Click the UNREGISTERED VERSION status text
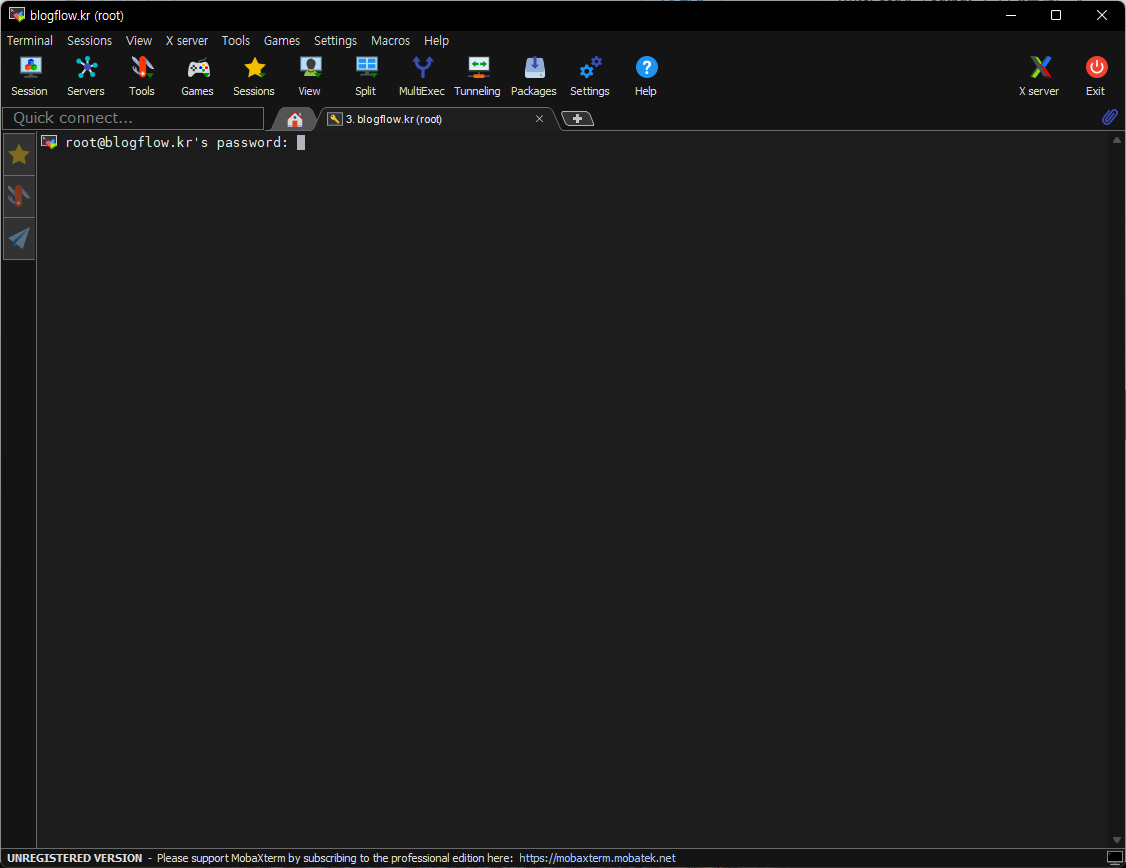 pos(75,858)
